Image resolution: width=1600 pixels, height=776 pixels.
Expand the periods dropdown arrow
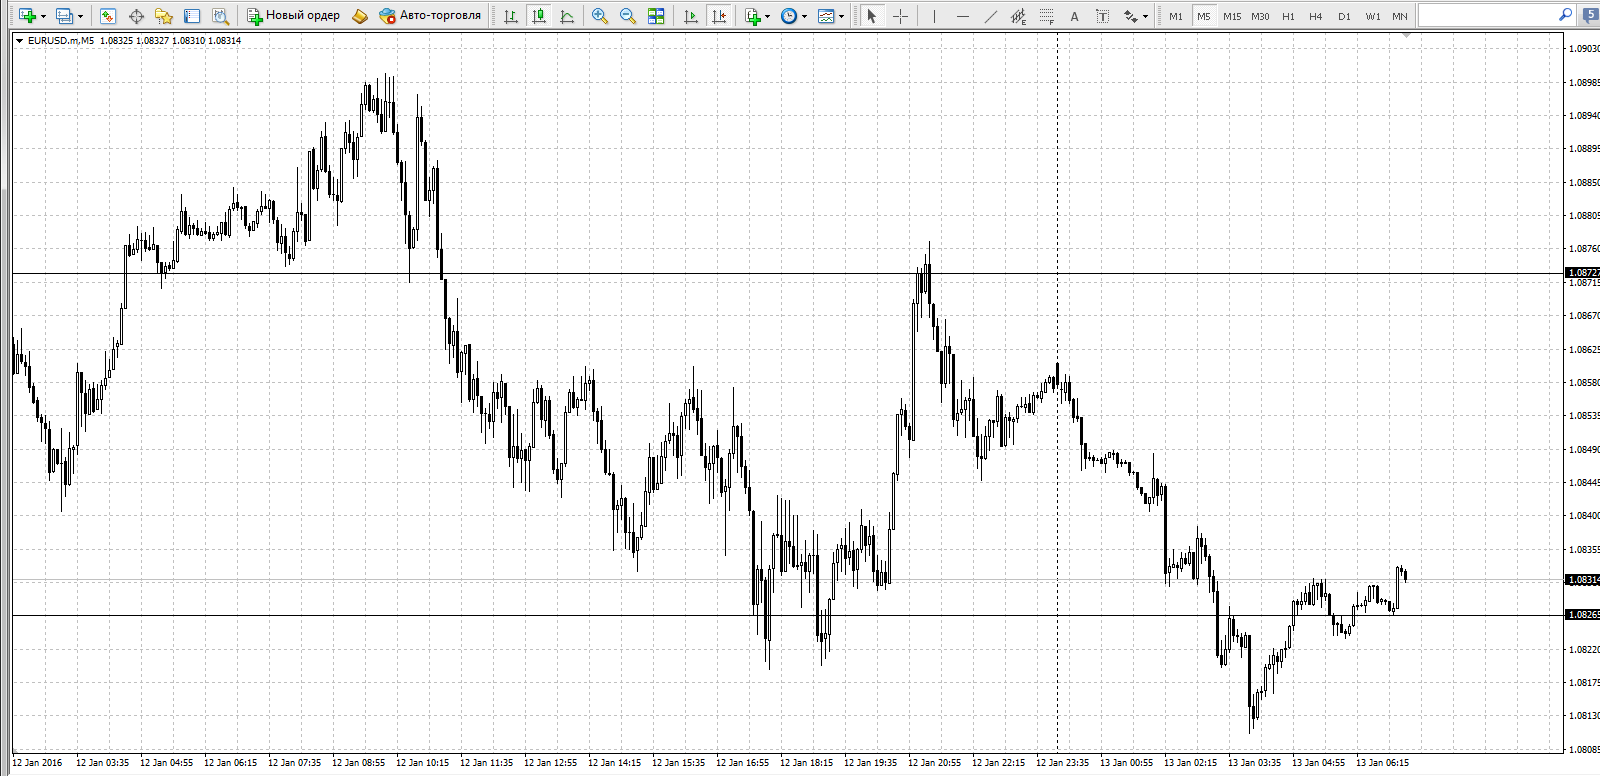[804, 16]
